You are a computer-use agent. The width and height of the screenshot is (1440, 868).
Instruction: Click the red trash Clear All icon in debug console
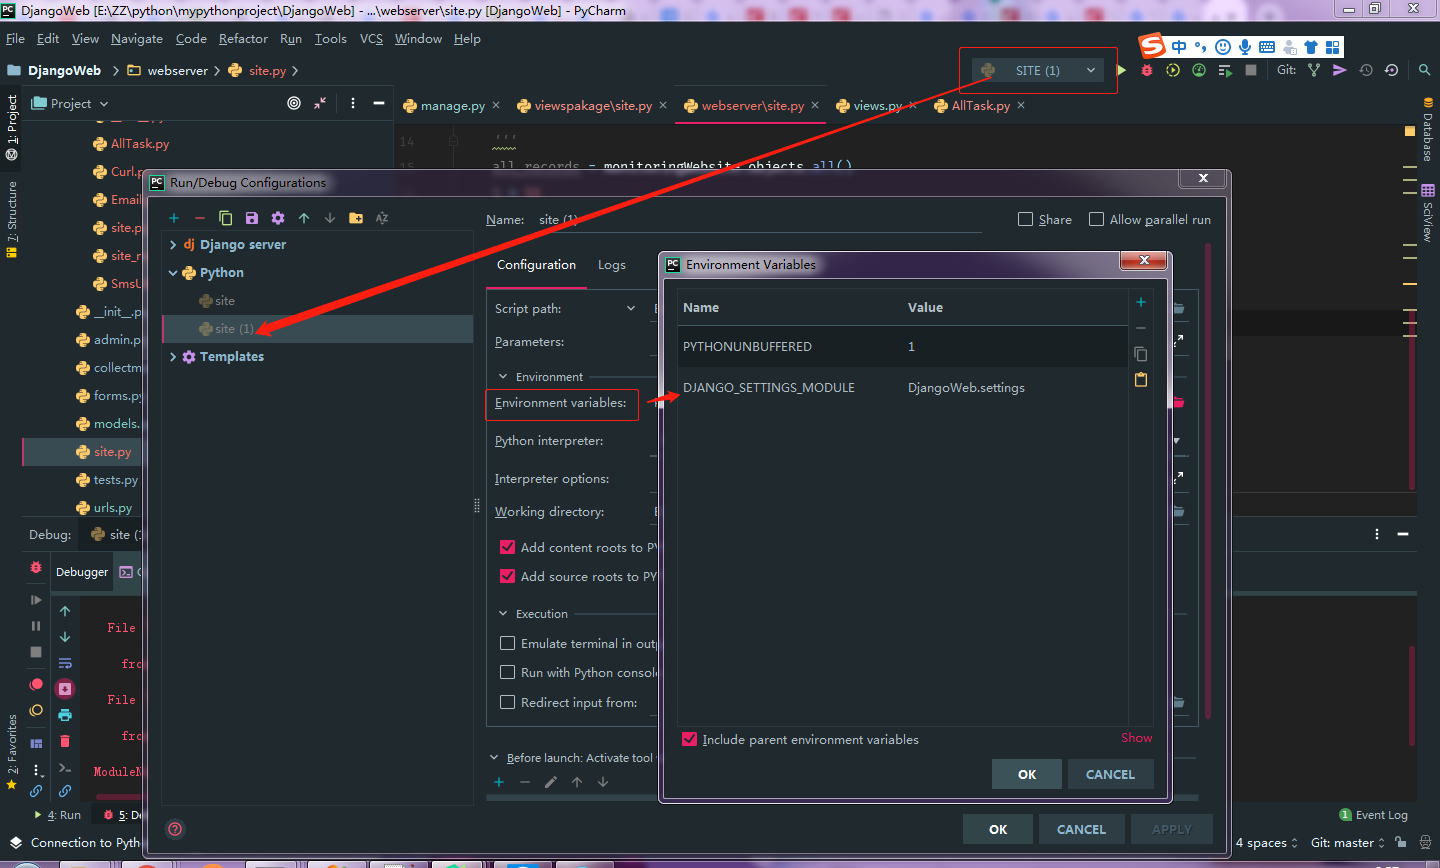point(65,741)
